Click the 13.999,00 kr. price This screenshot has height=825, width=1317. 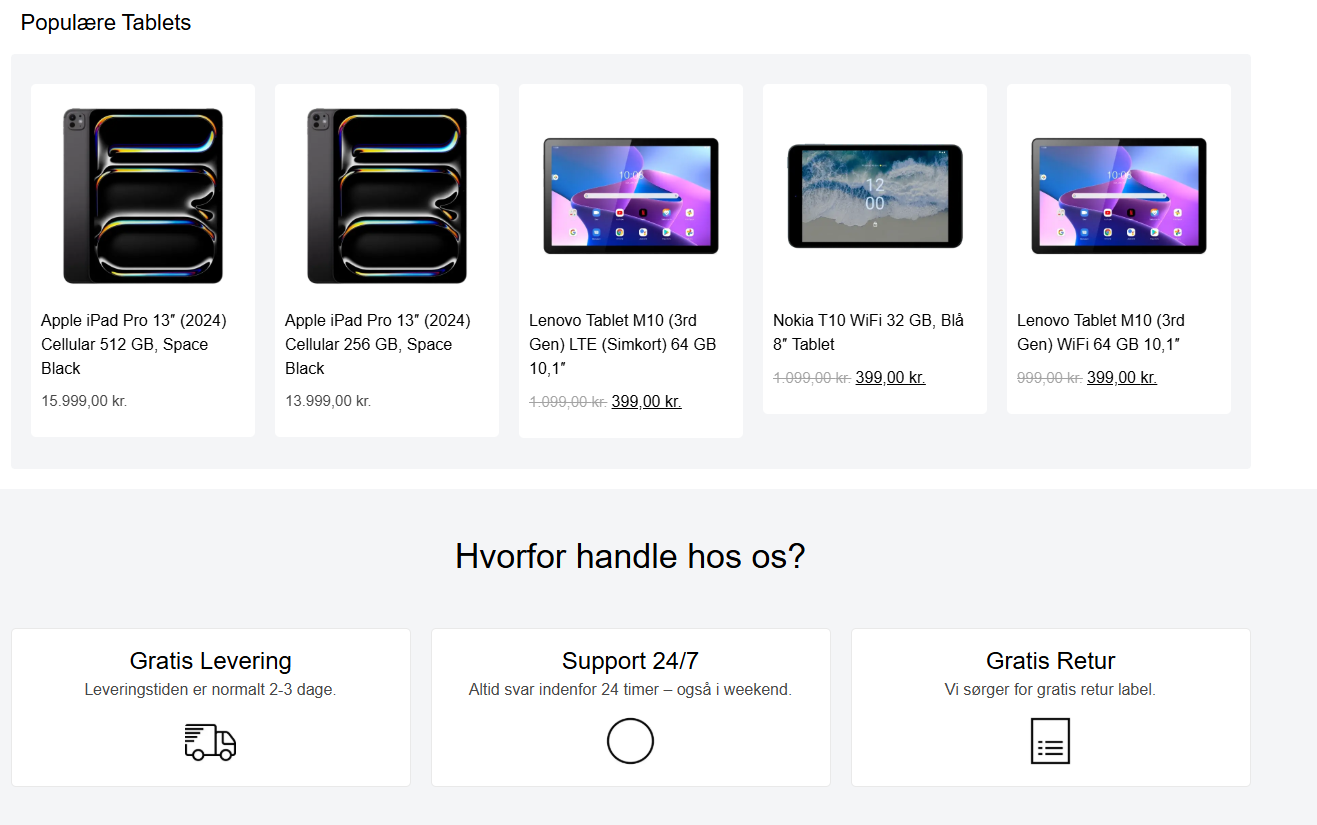pos(328,401)
